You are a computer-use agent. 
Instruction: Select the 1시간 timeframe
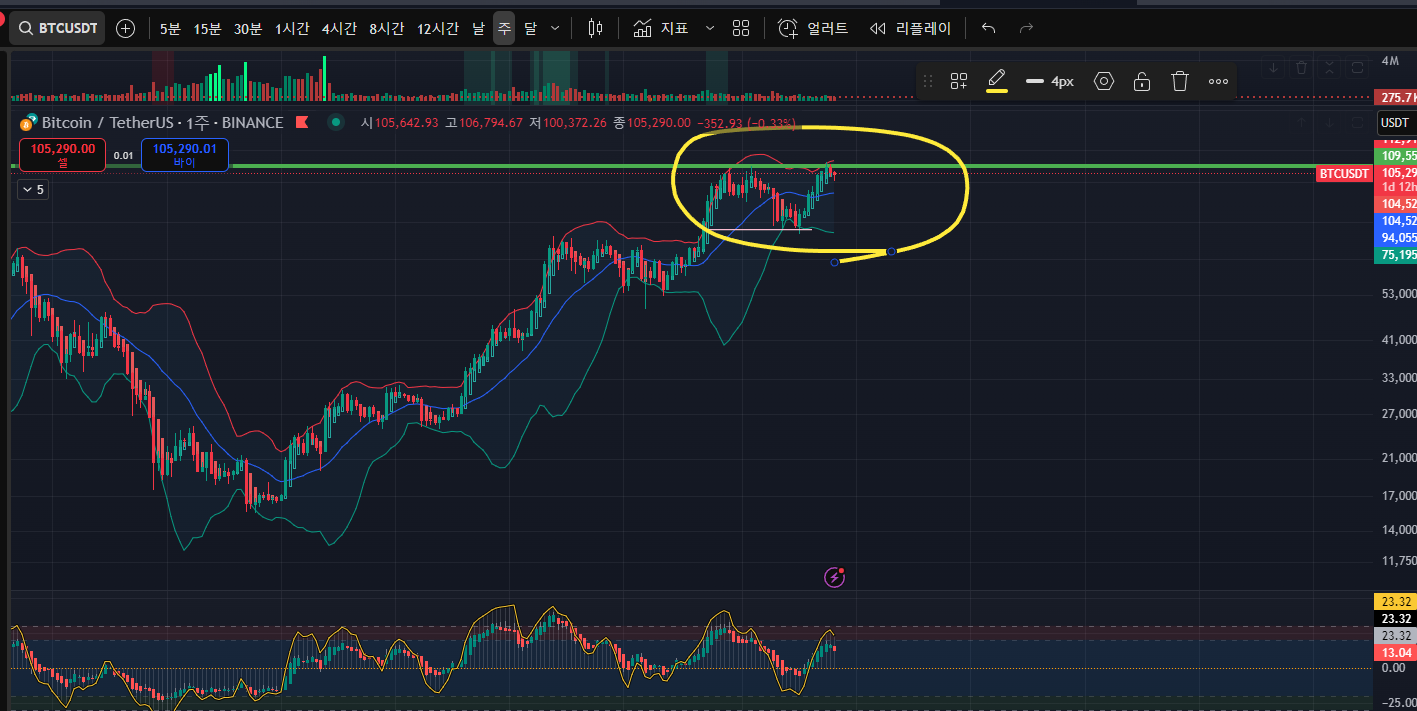pyautogui.click(x=293, y=28)
